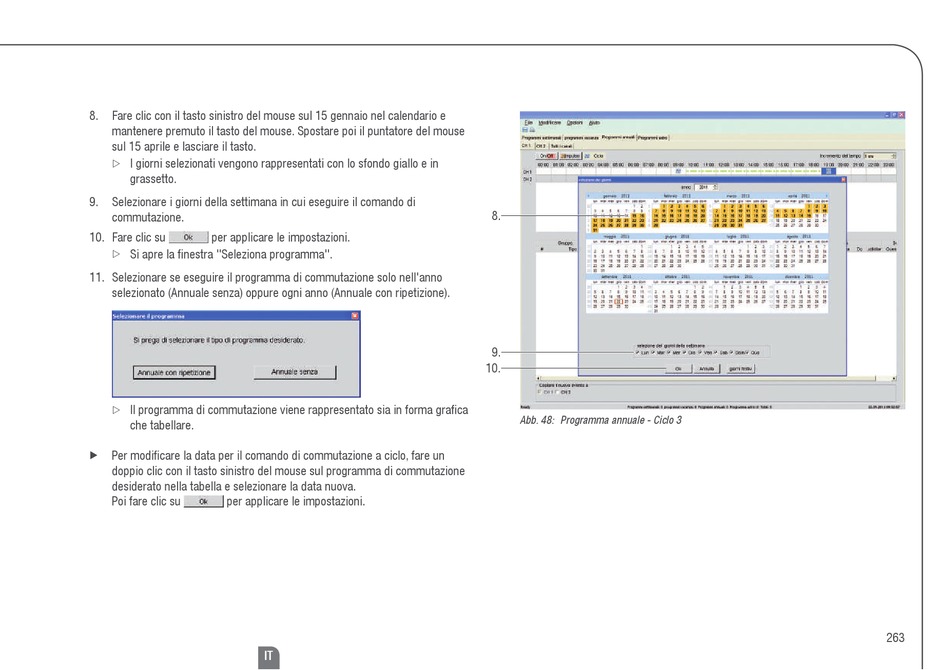Tick CH 1 under Copiare il nuovo evento
Viewport: 950px width, 670px height.
tap(540, 392)
